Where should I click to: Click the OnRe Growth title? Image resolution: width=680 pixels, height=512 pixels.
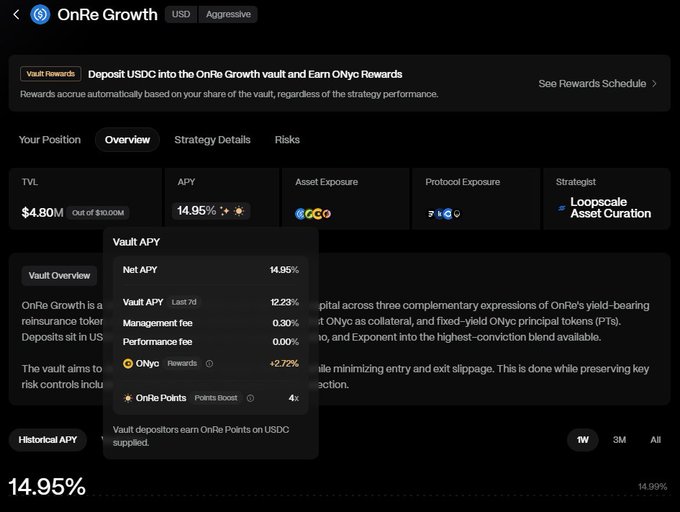(x=108, y=15)
